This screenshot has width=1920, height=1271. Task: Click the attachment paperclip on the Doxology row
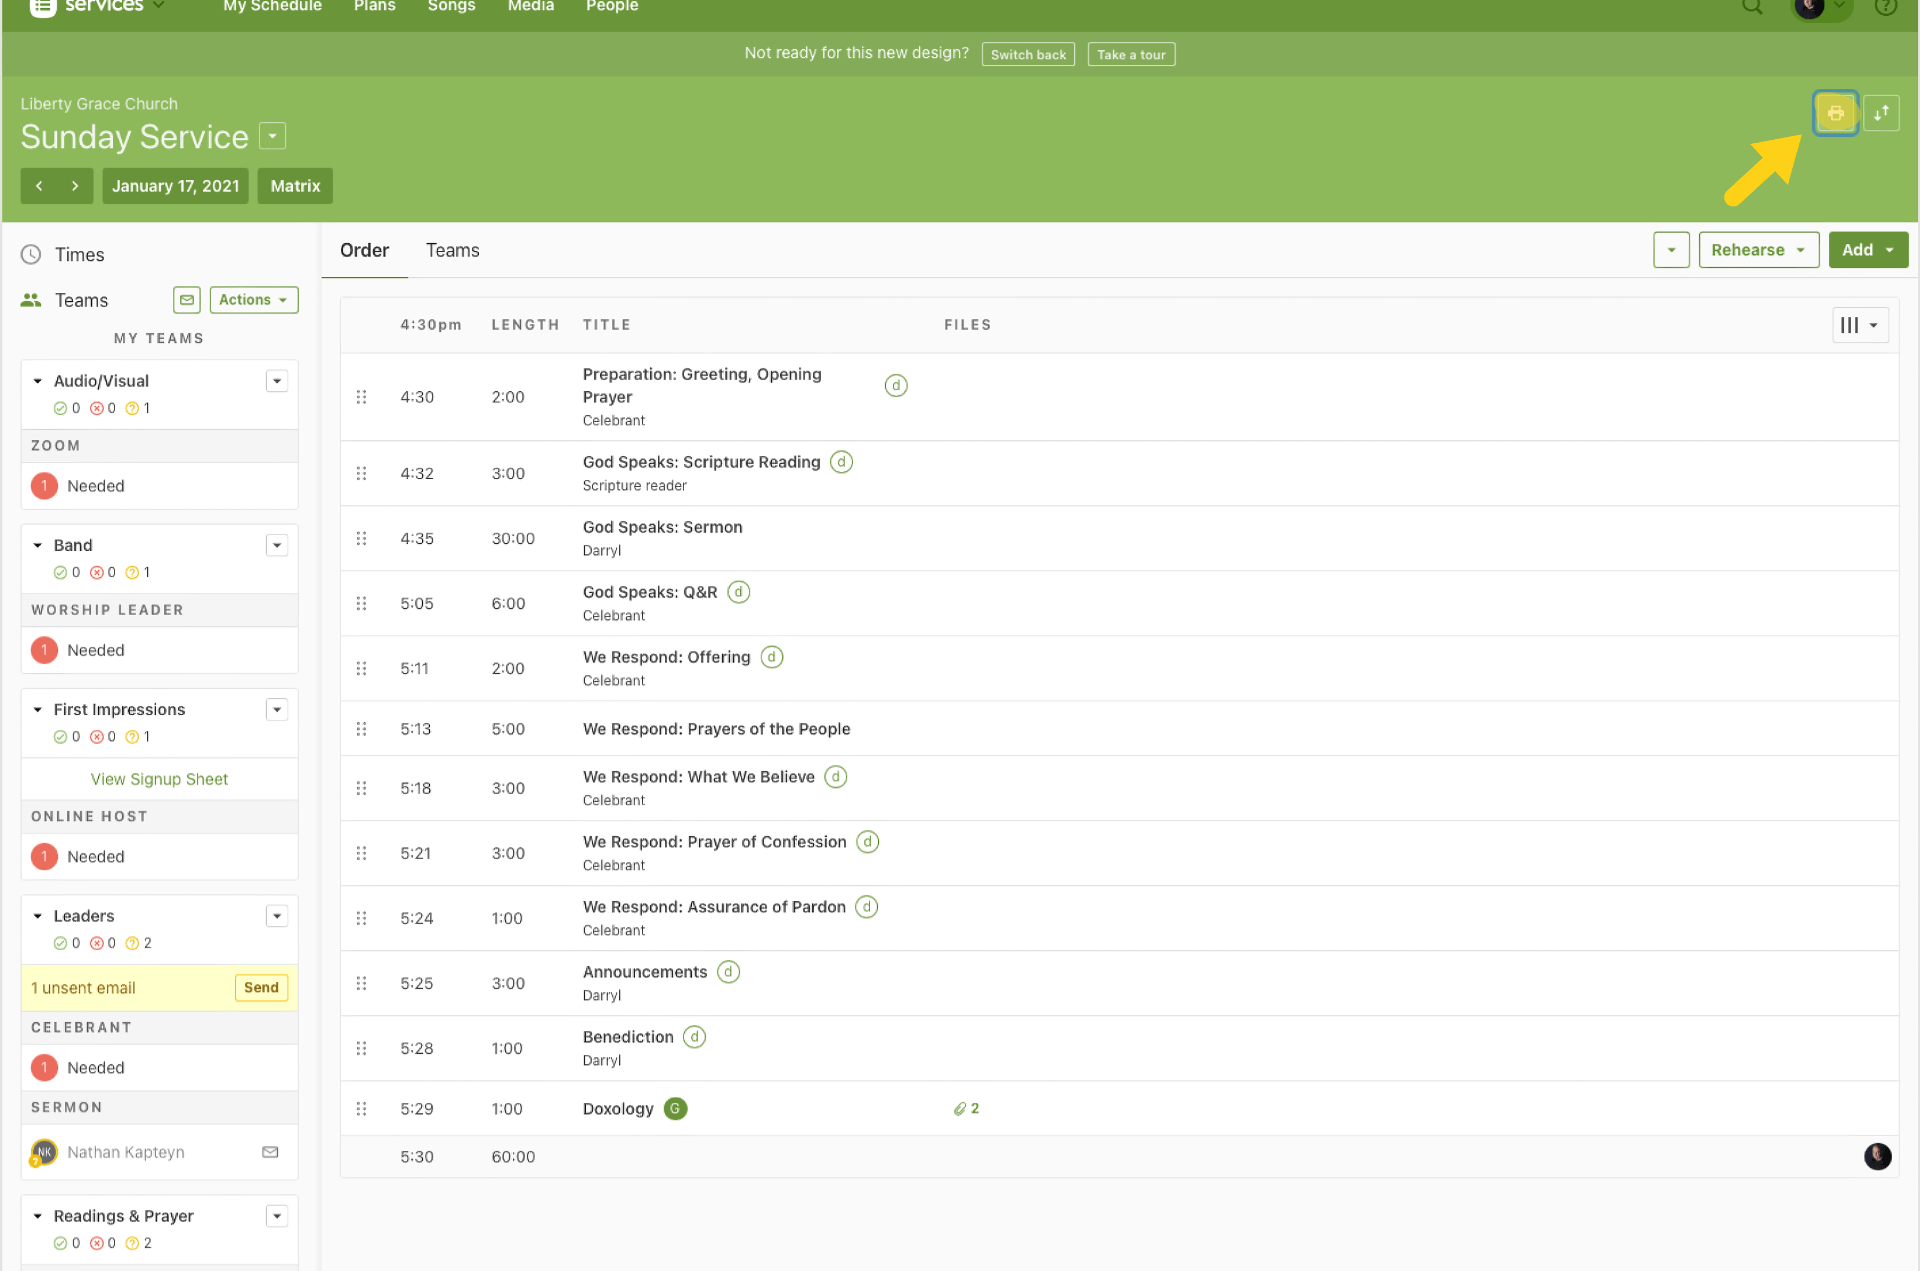[x=960, y=1109]
